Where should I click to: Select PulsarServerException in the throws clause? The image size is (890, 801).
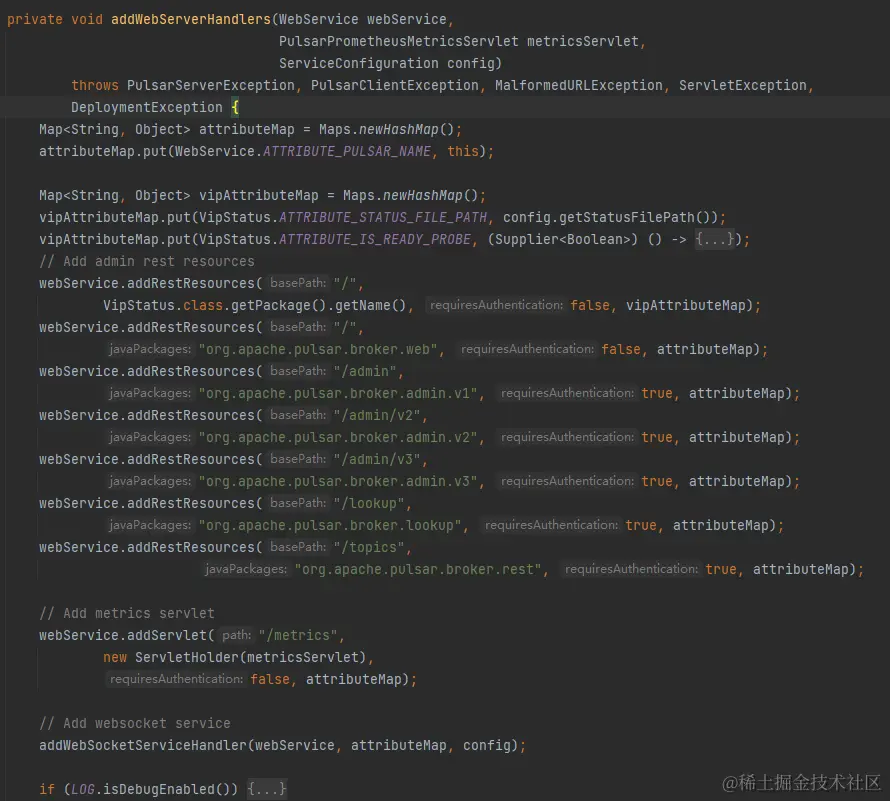(x=211, y=85)
